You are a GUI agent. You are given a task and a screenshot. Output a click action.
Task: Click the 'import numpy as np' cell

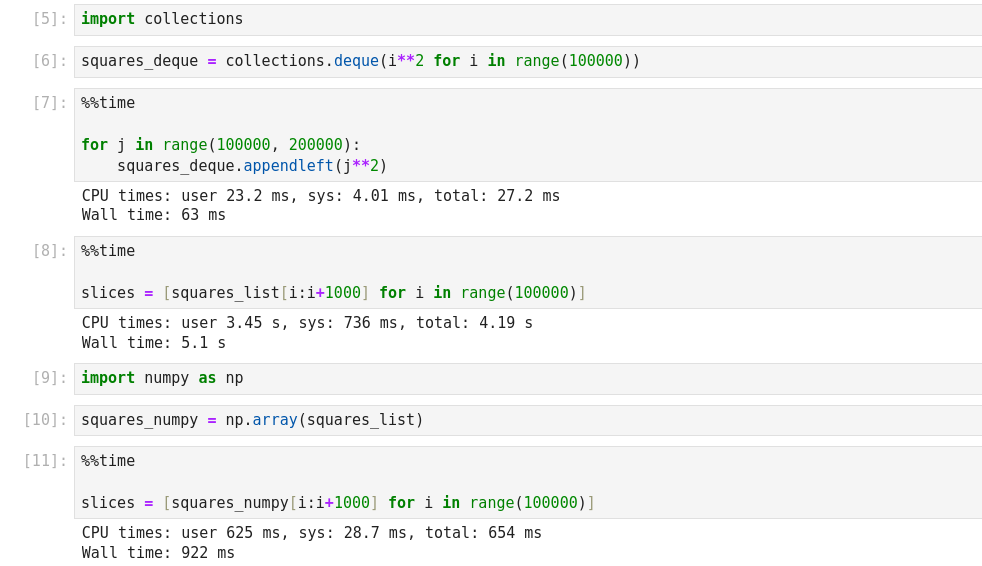[162, 378]
